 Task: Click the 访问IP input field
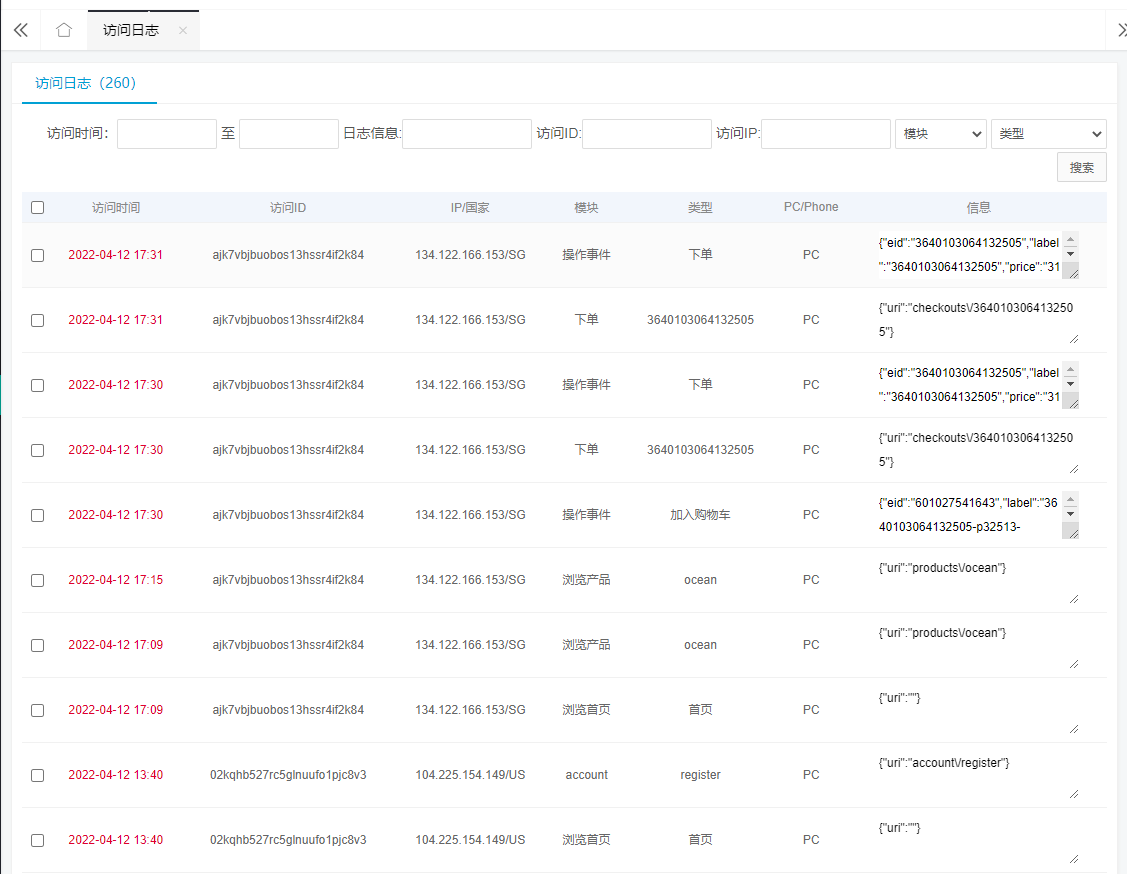point(826,134)
